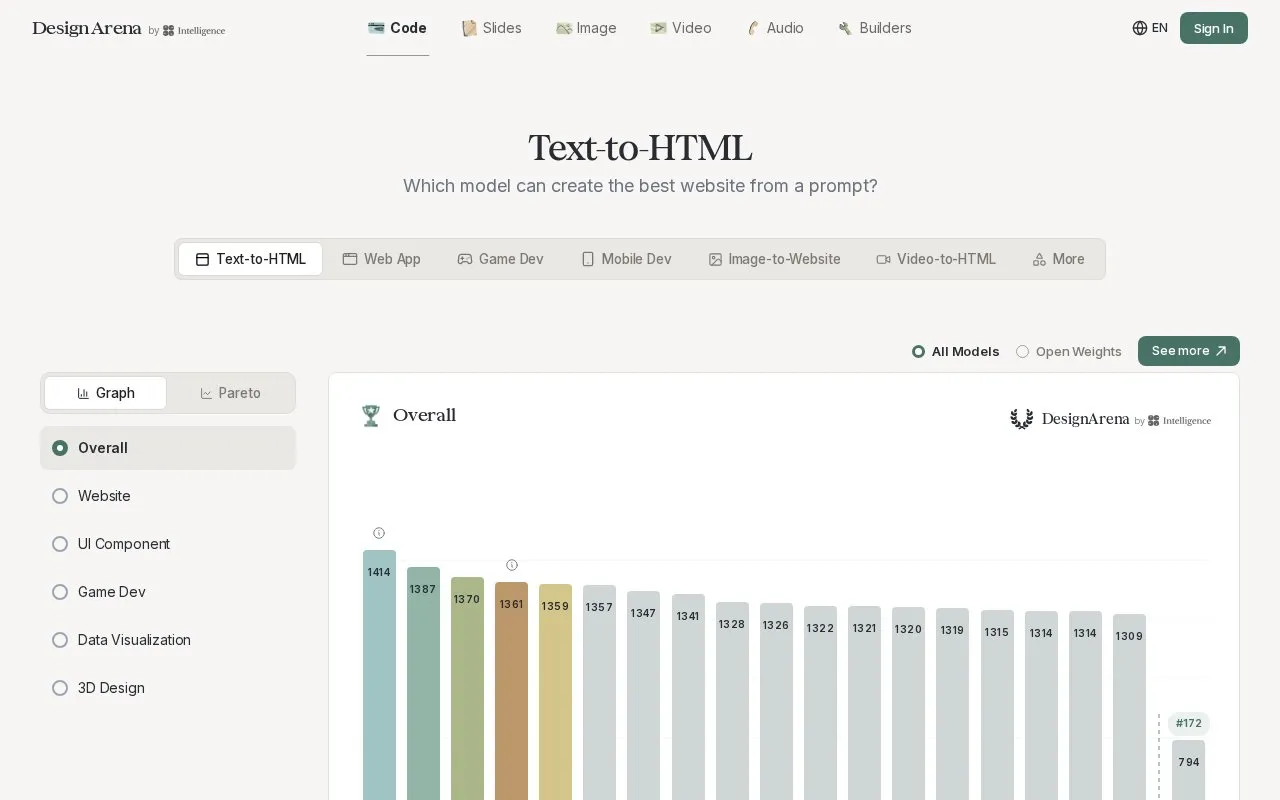Click the bar labeled 1309
Viewport: 1280px width, 800px height.
point(1129,707)
